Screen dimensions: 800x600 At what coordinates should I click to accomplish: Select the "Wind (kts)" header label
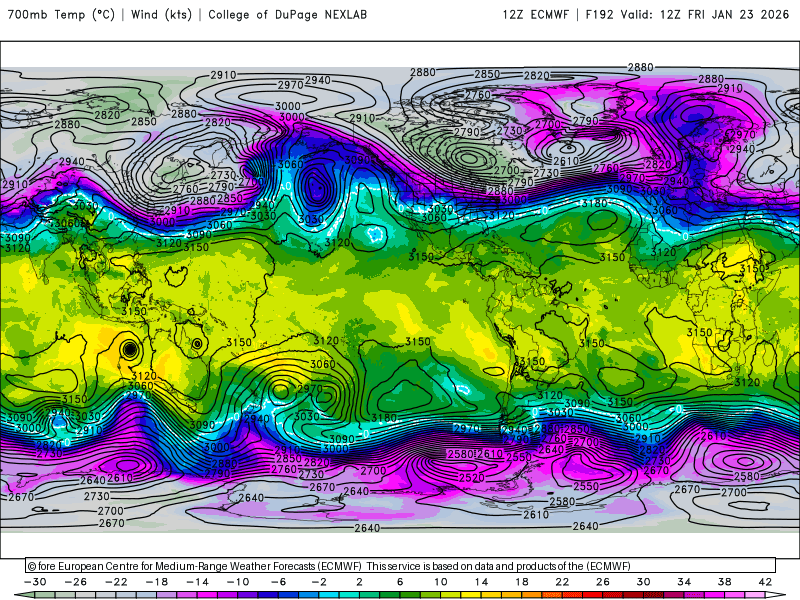click(x=161, y=15)
